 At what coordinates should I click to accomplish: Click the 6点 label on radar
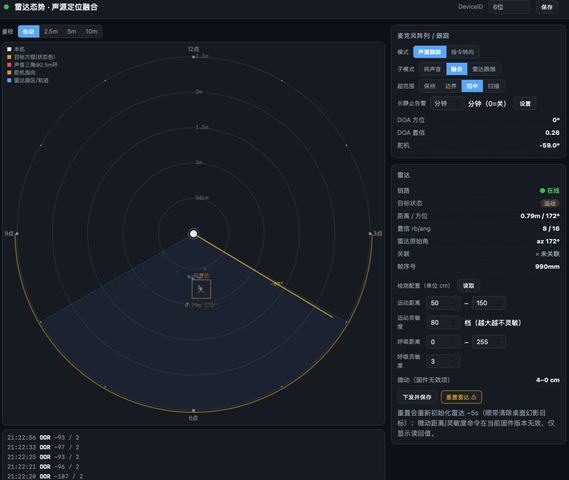click(193, 418)
